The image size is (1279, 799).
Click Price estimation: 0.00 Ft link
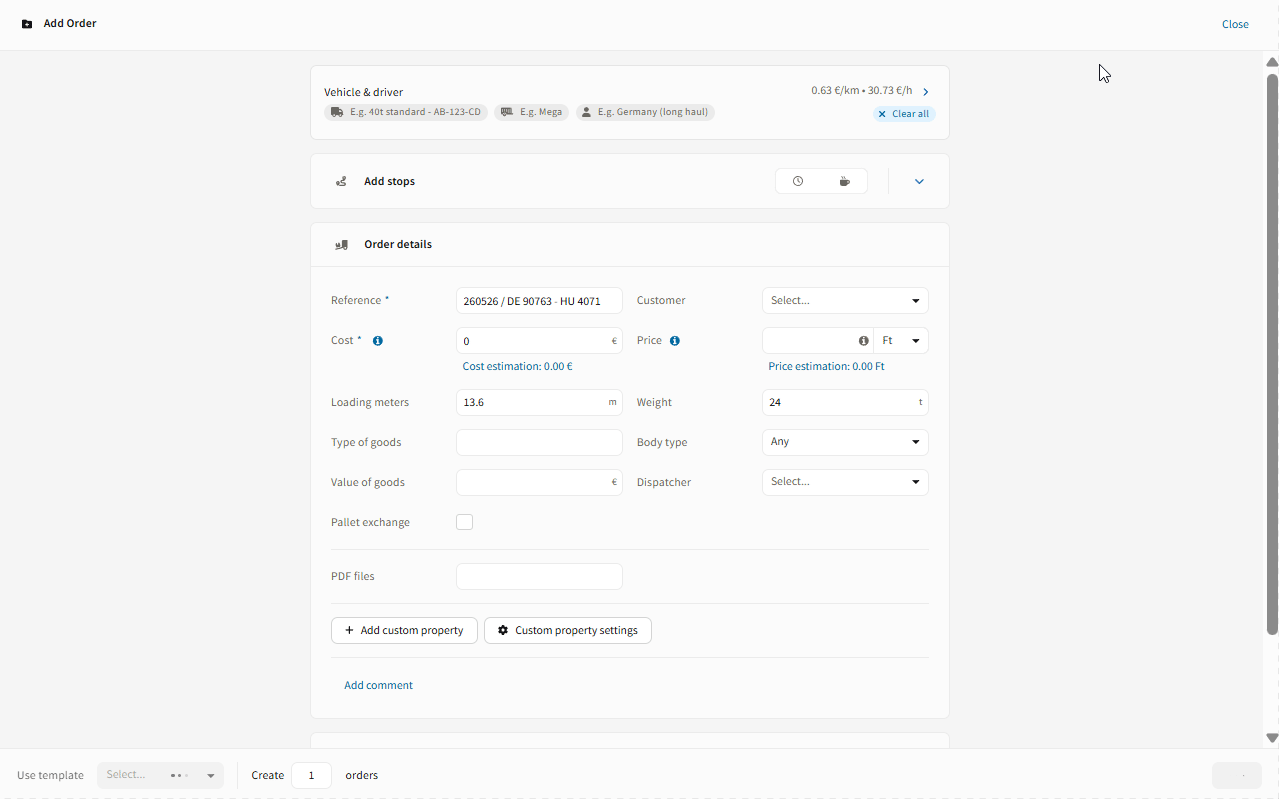coord(826,367)
